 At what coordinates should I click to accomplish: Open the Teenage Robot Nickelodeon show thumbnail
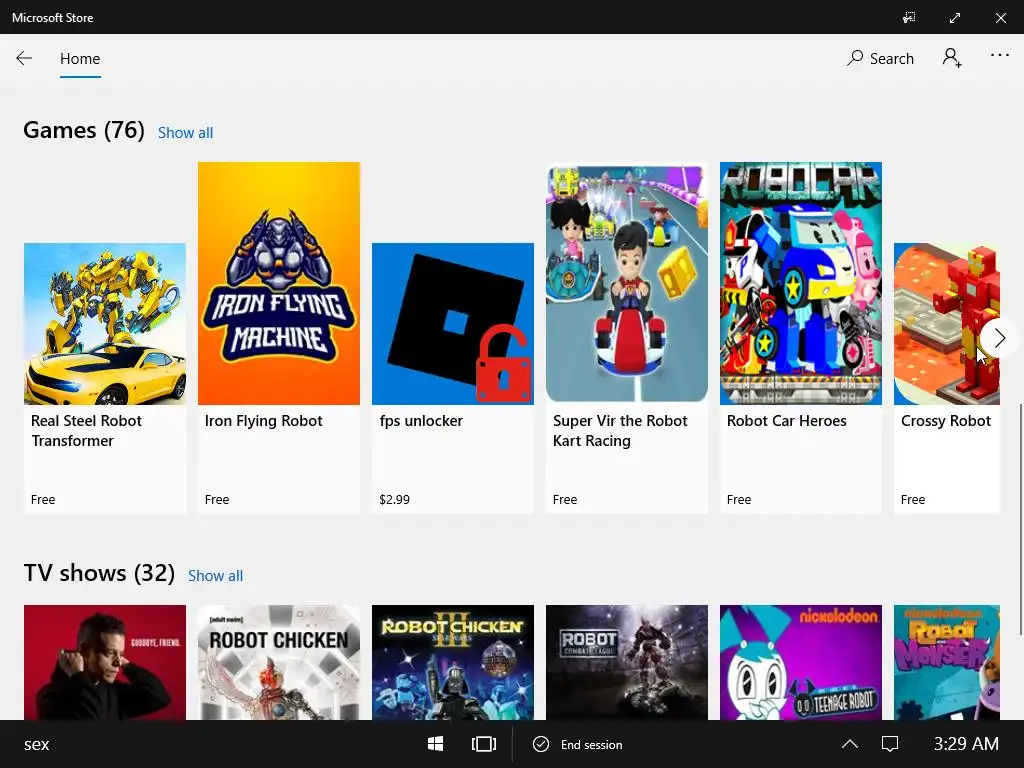pos(801,662)
